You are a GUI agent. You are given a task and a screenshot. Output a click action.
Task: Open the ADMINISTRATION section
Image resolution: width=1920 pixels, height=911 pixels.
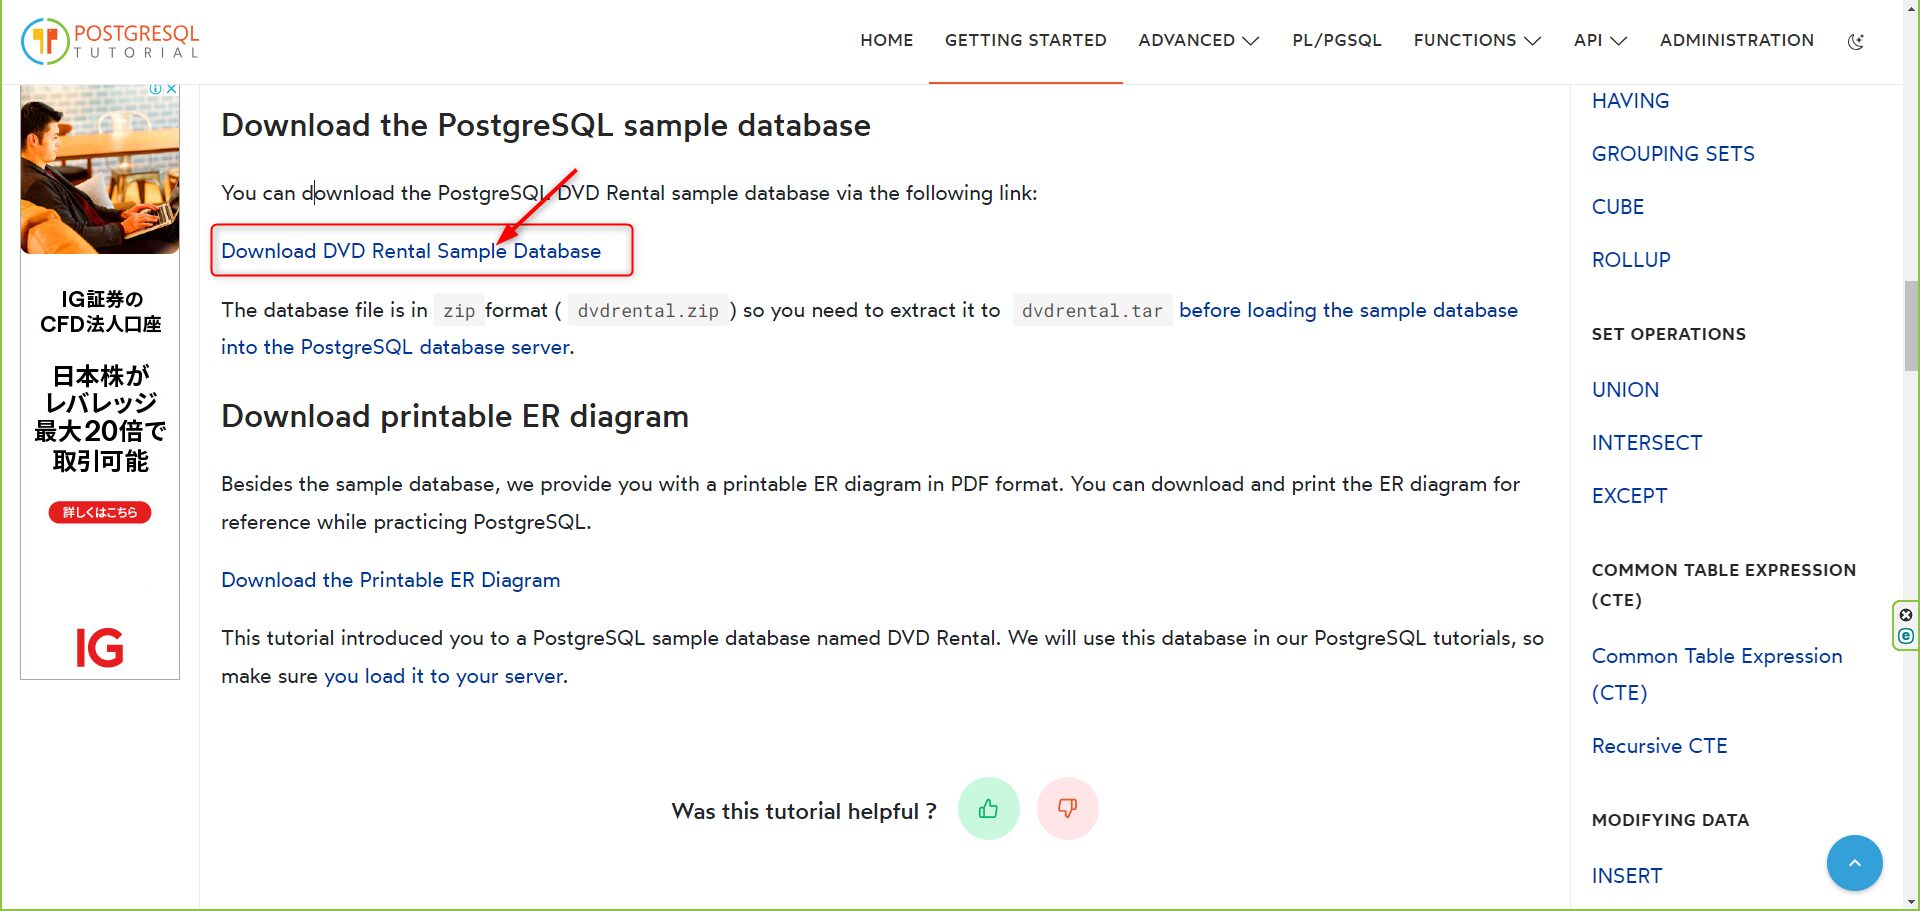point(1737,40)
